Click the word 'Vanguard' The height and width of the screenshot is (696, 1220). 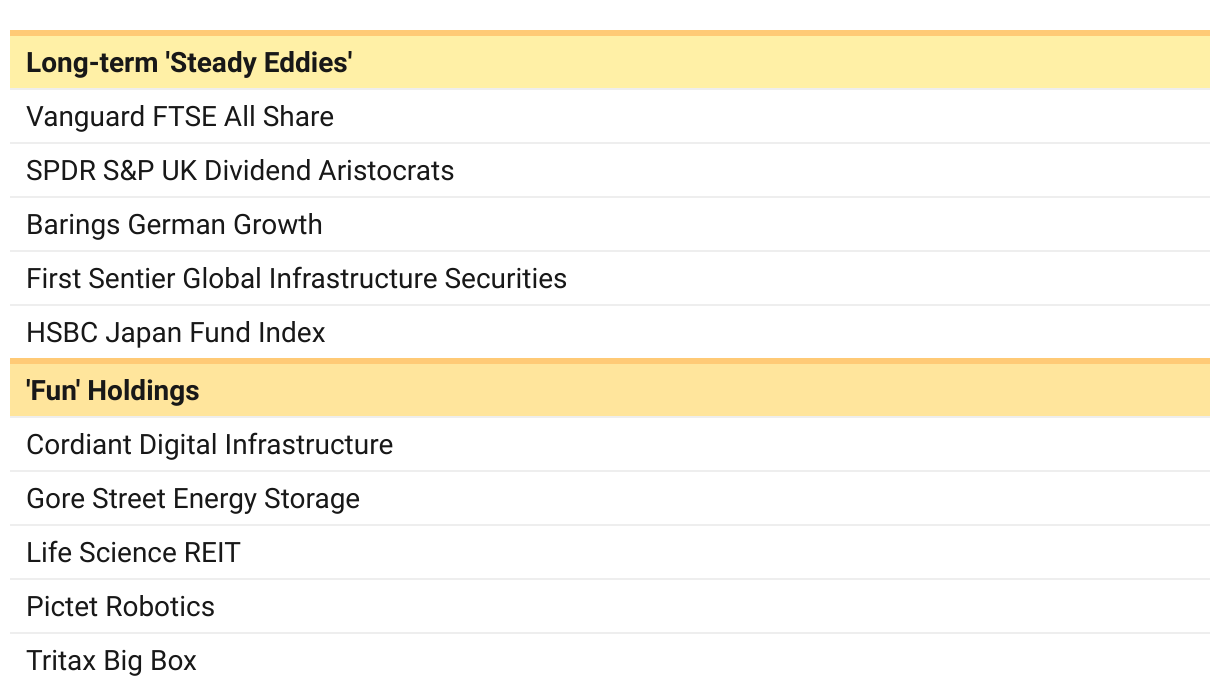pyautogui.click(x=86, y=117)
